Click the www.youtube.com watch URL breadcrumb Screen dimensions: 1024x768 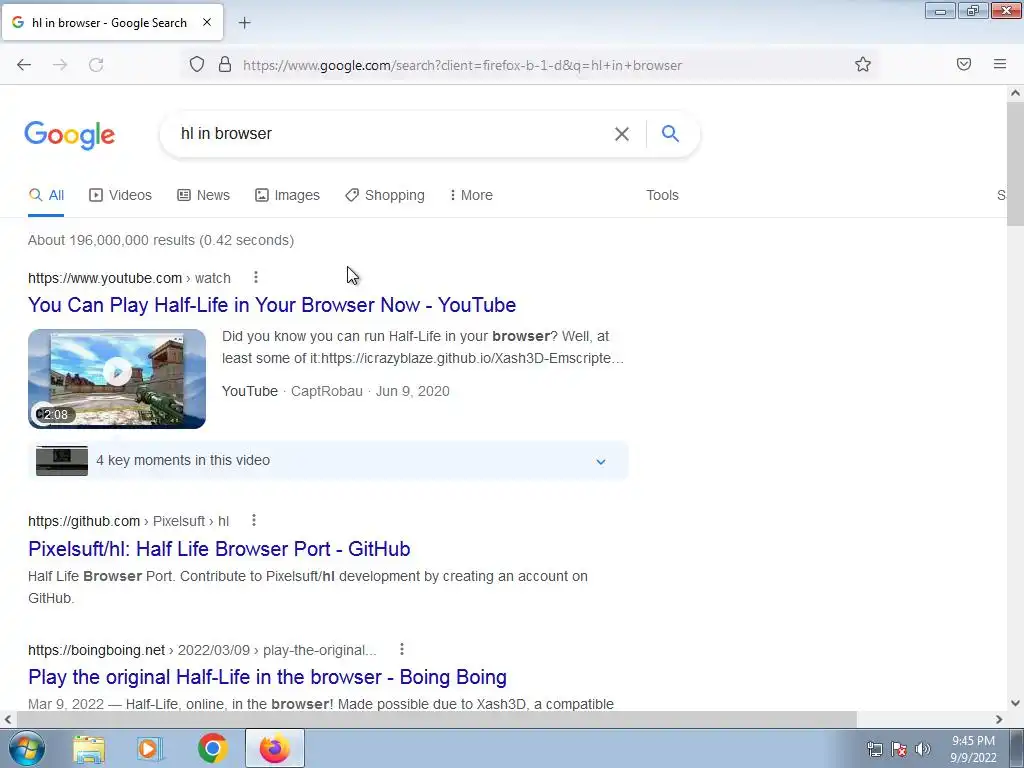click(x=129, y=278)
